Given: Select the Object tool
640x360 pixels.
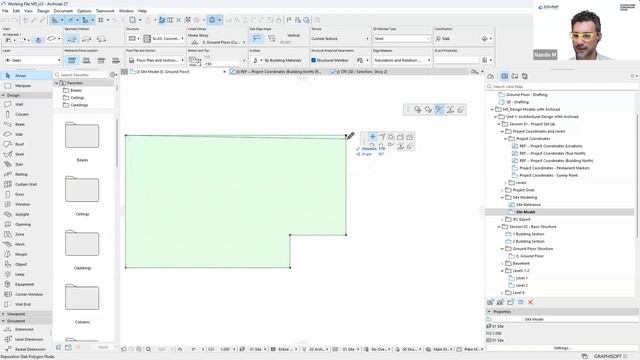Looking at the screenshot, I should point(25,264).
